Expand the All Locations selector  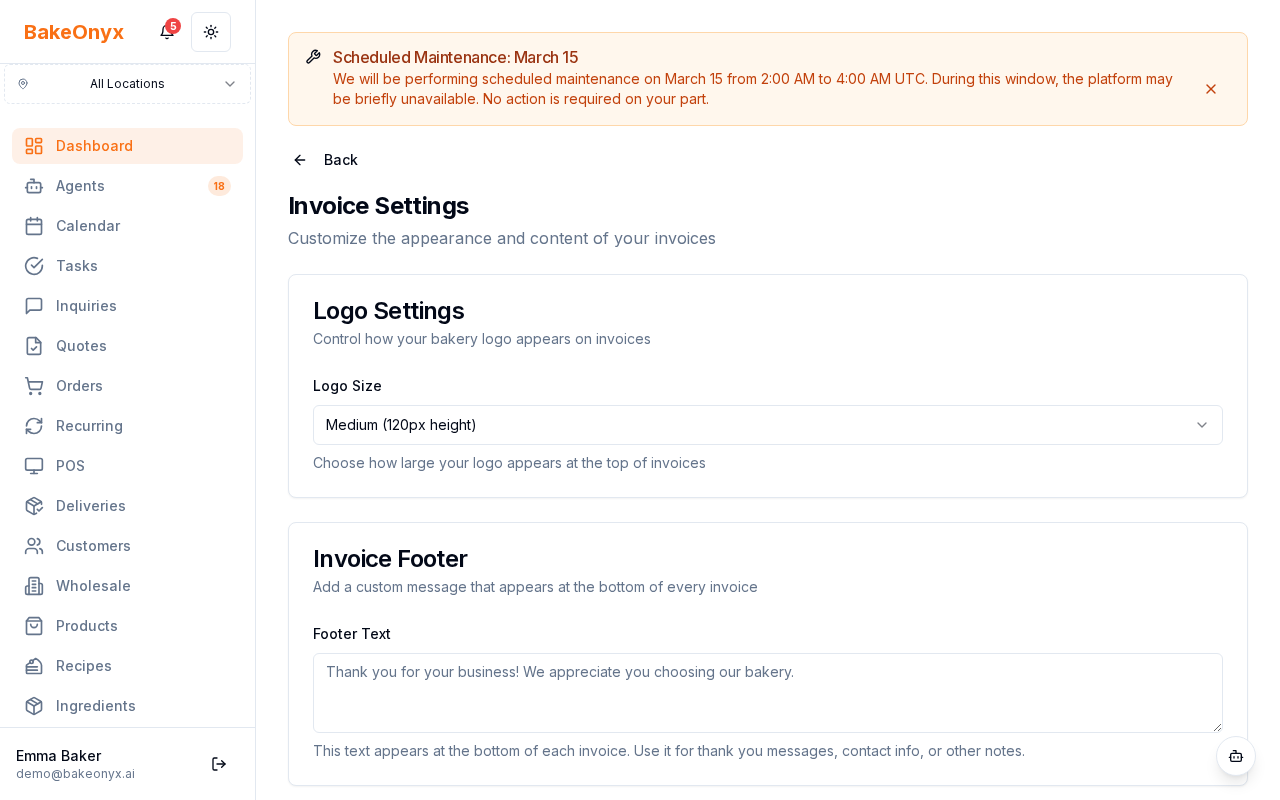click(x=127, y=84)
